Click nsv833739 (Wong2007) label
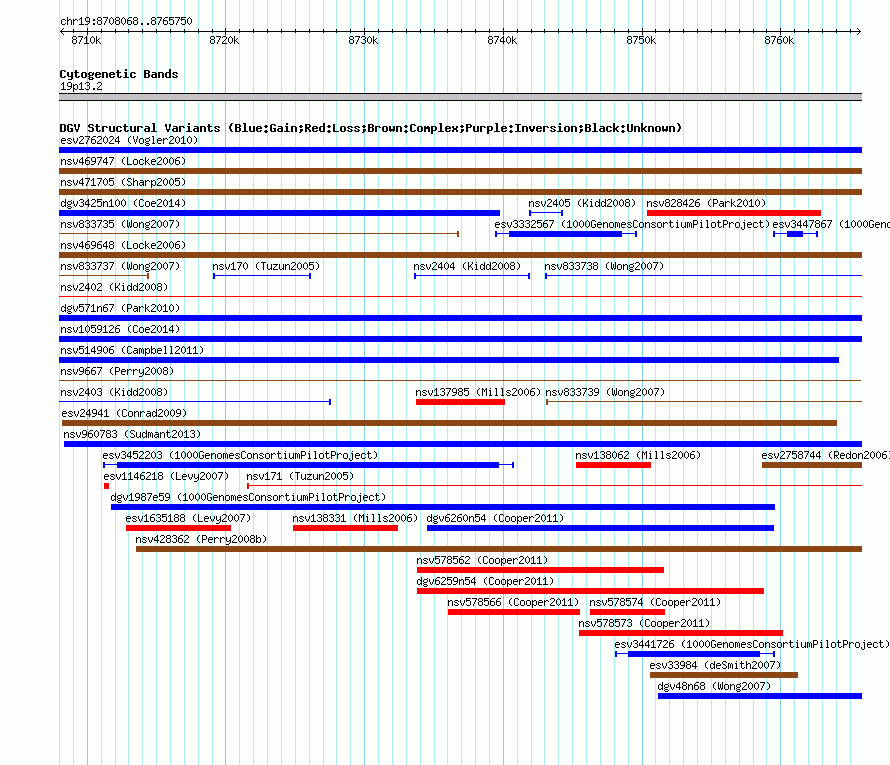 pos(605,392)
